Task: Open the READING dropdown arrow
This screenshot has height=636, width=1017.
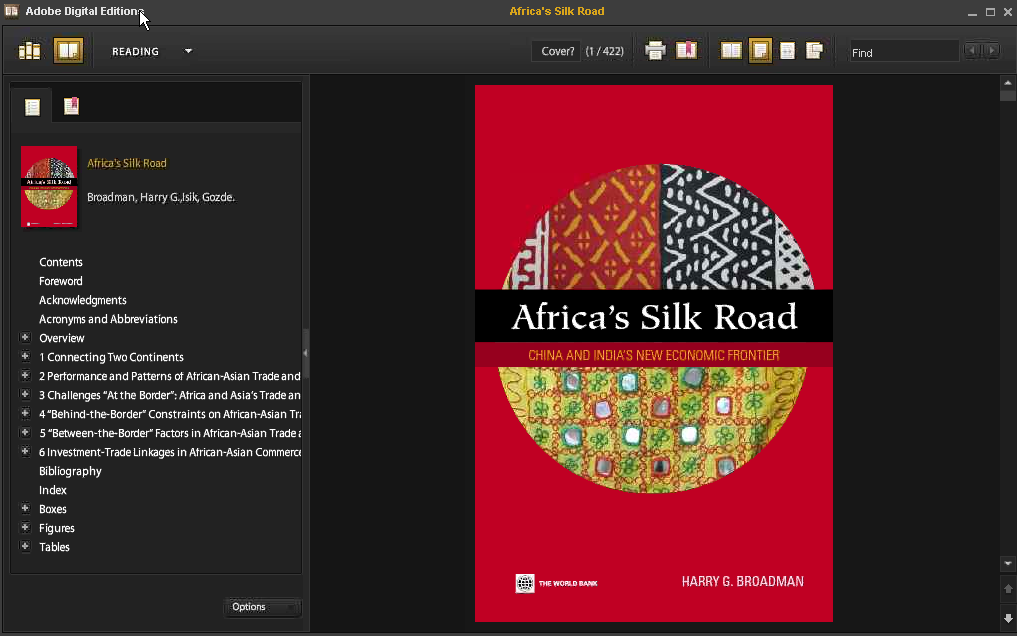Action: pos(188,51)
